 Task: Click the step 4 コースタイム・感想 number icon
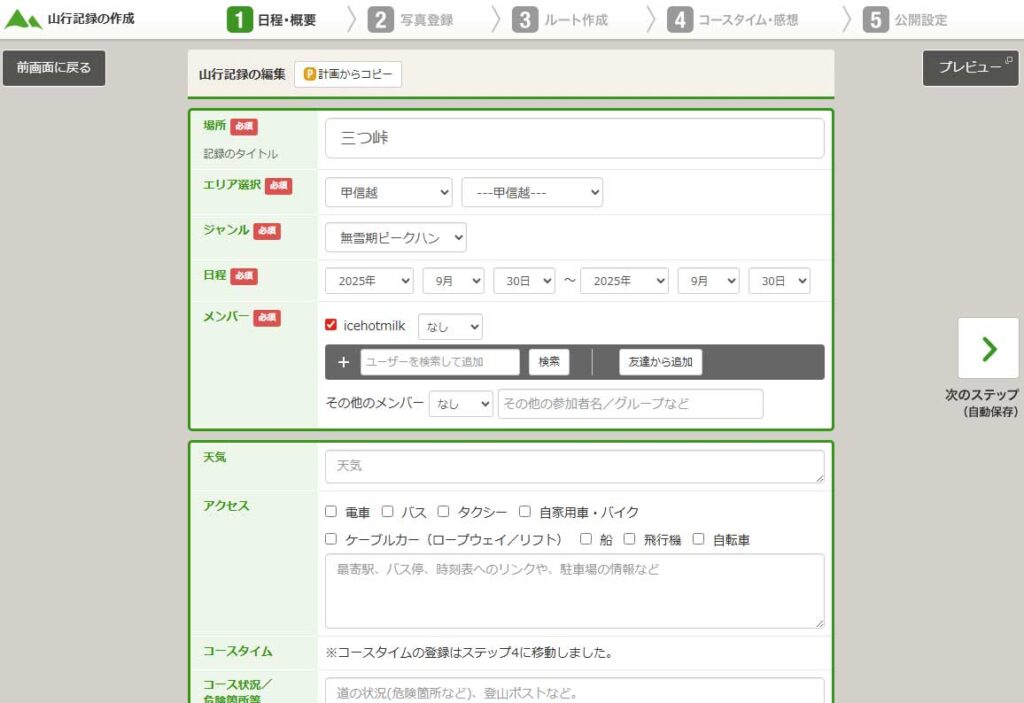(680, 20)
